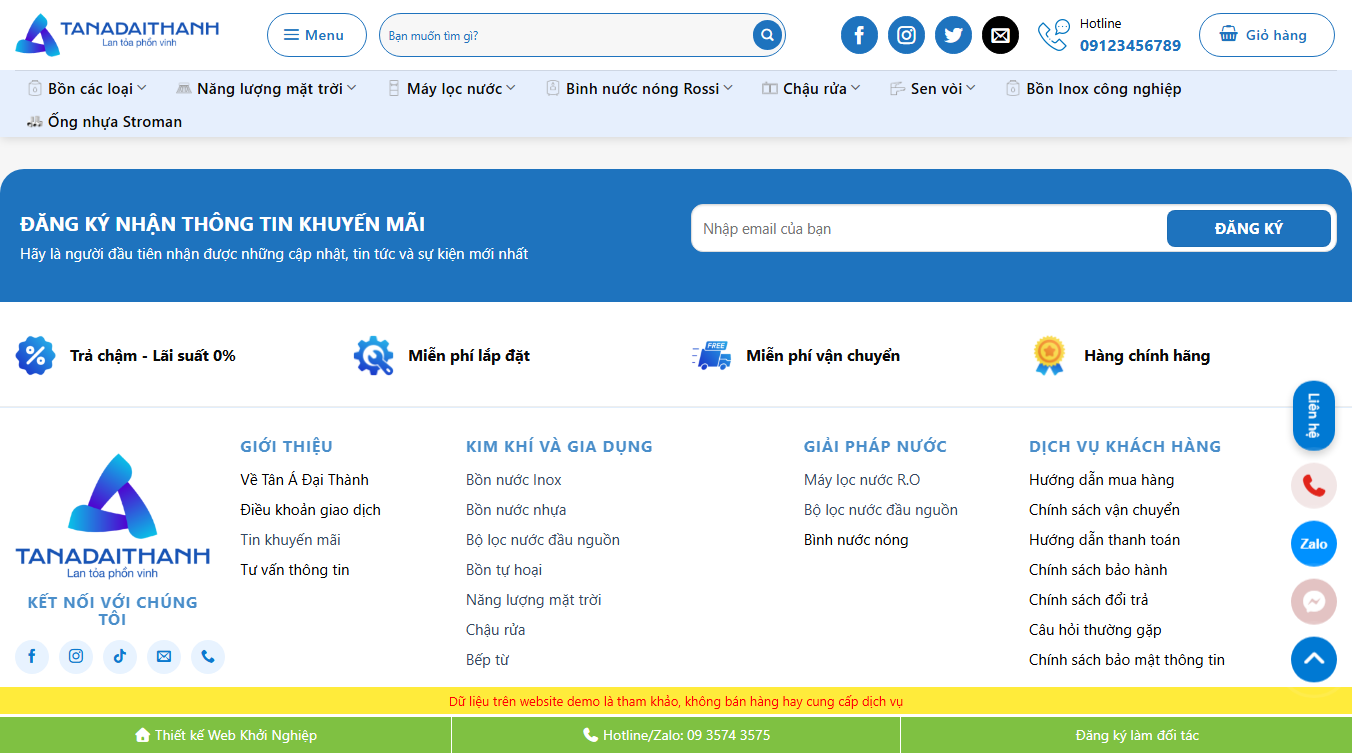Screen dimensions: 1352x753
Task: Click the Nhập email của bạn field
Action: point(929,228)
